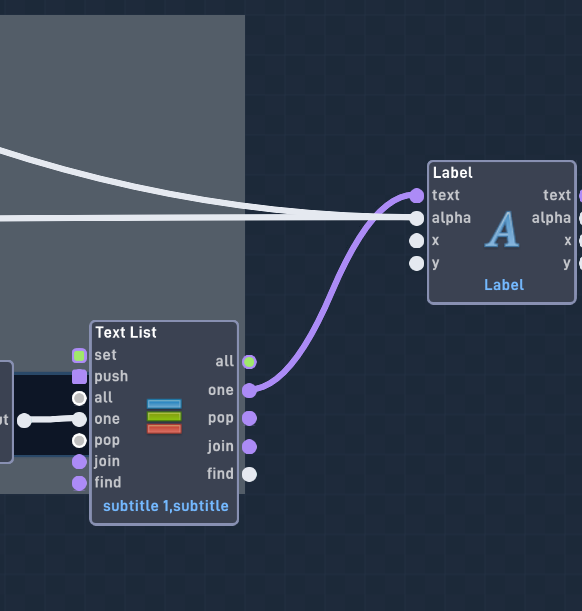
Task: Click the purple square 'push' input port
Action: 79,377
